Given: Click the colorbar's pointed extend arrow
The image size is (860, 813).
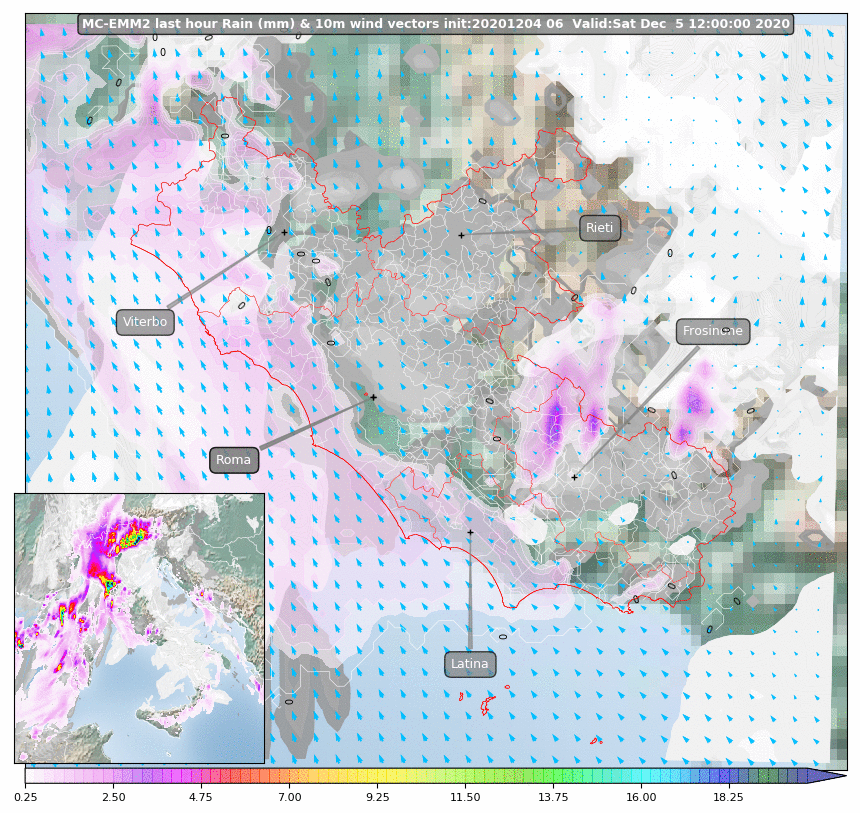Looking at the screenshot, I should point(827,776).
